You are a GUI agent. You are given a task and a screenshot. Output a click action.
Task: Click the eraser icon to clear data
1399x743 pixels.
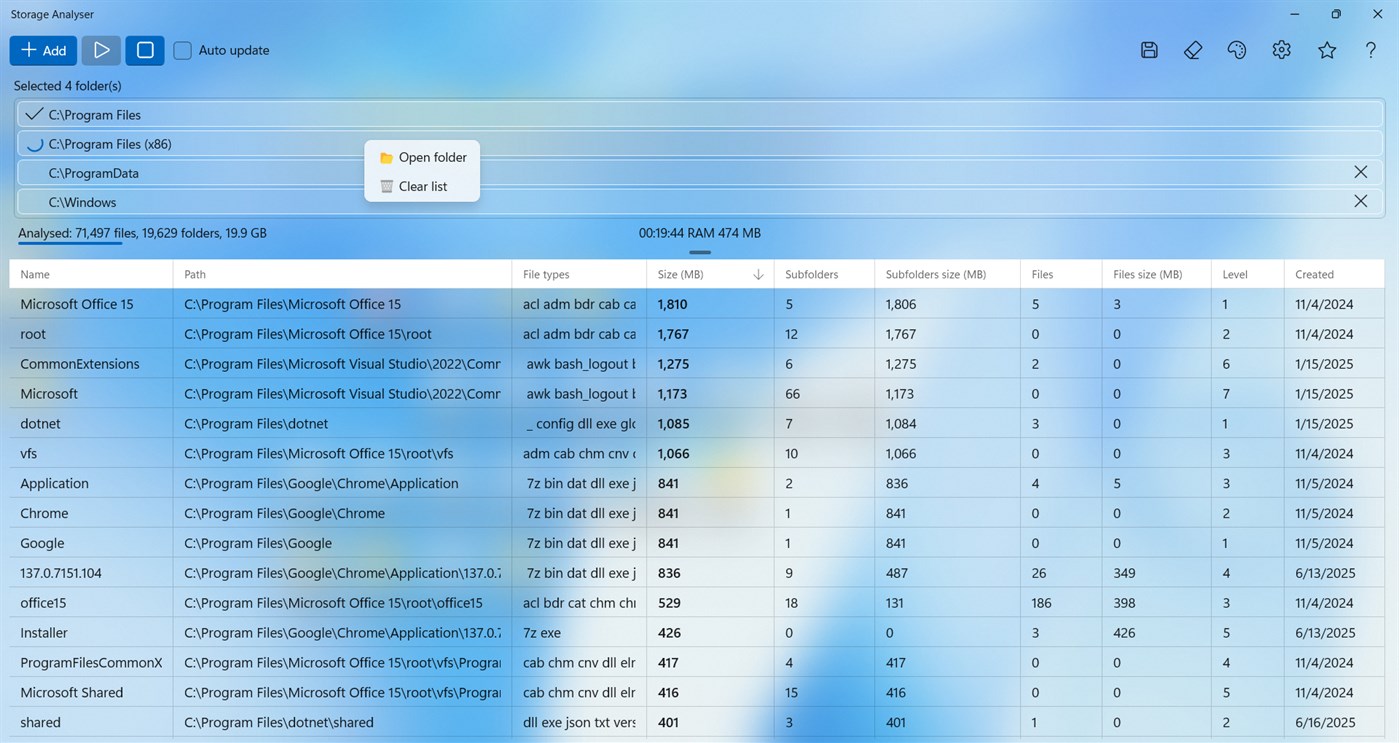coord(1192,49)
